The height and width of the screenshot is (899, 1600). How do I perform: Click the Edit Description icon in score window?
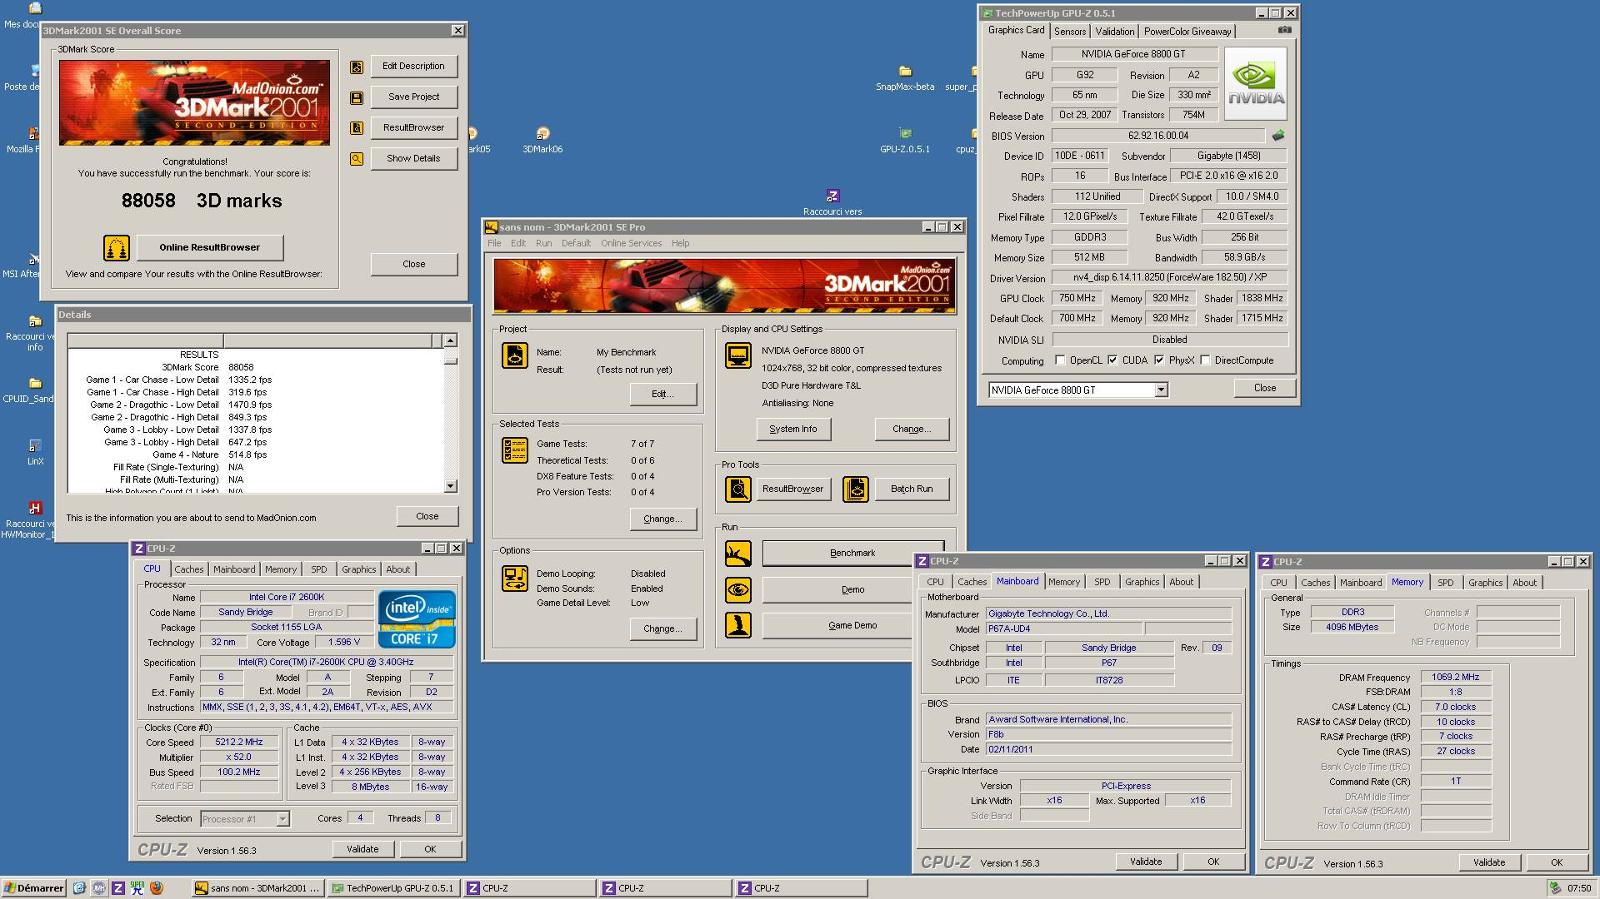pyautogui.click(x=356, y=67)
